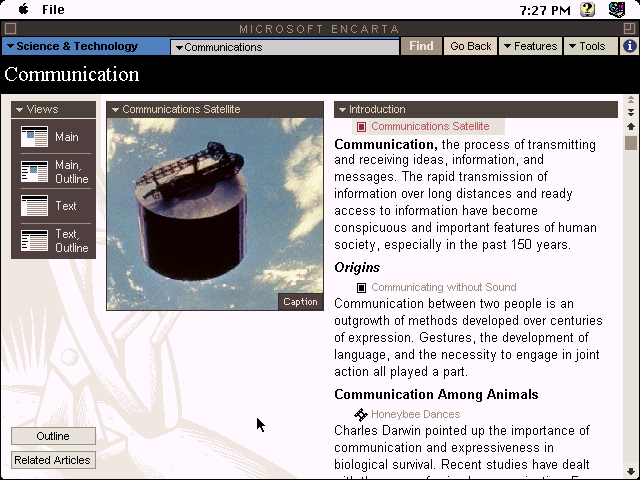Image resolution: width=640 pixels, height=480 pixels.
Task: Open the Tools dropdown menu
Action: [591, 46]
